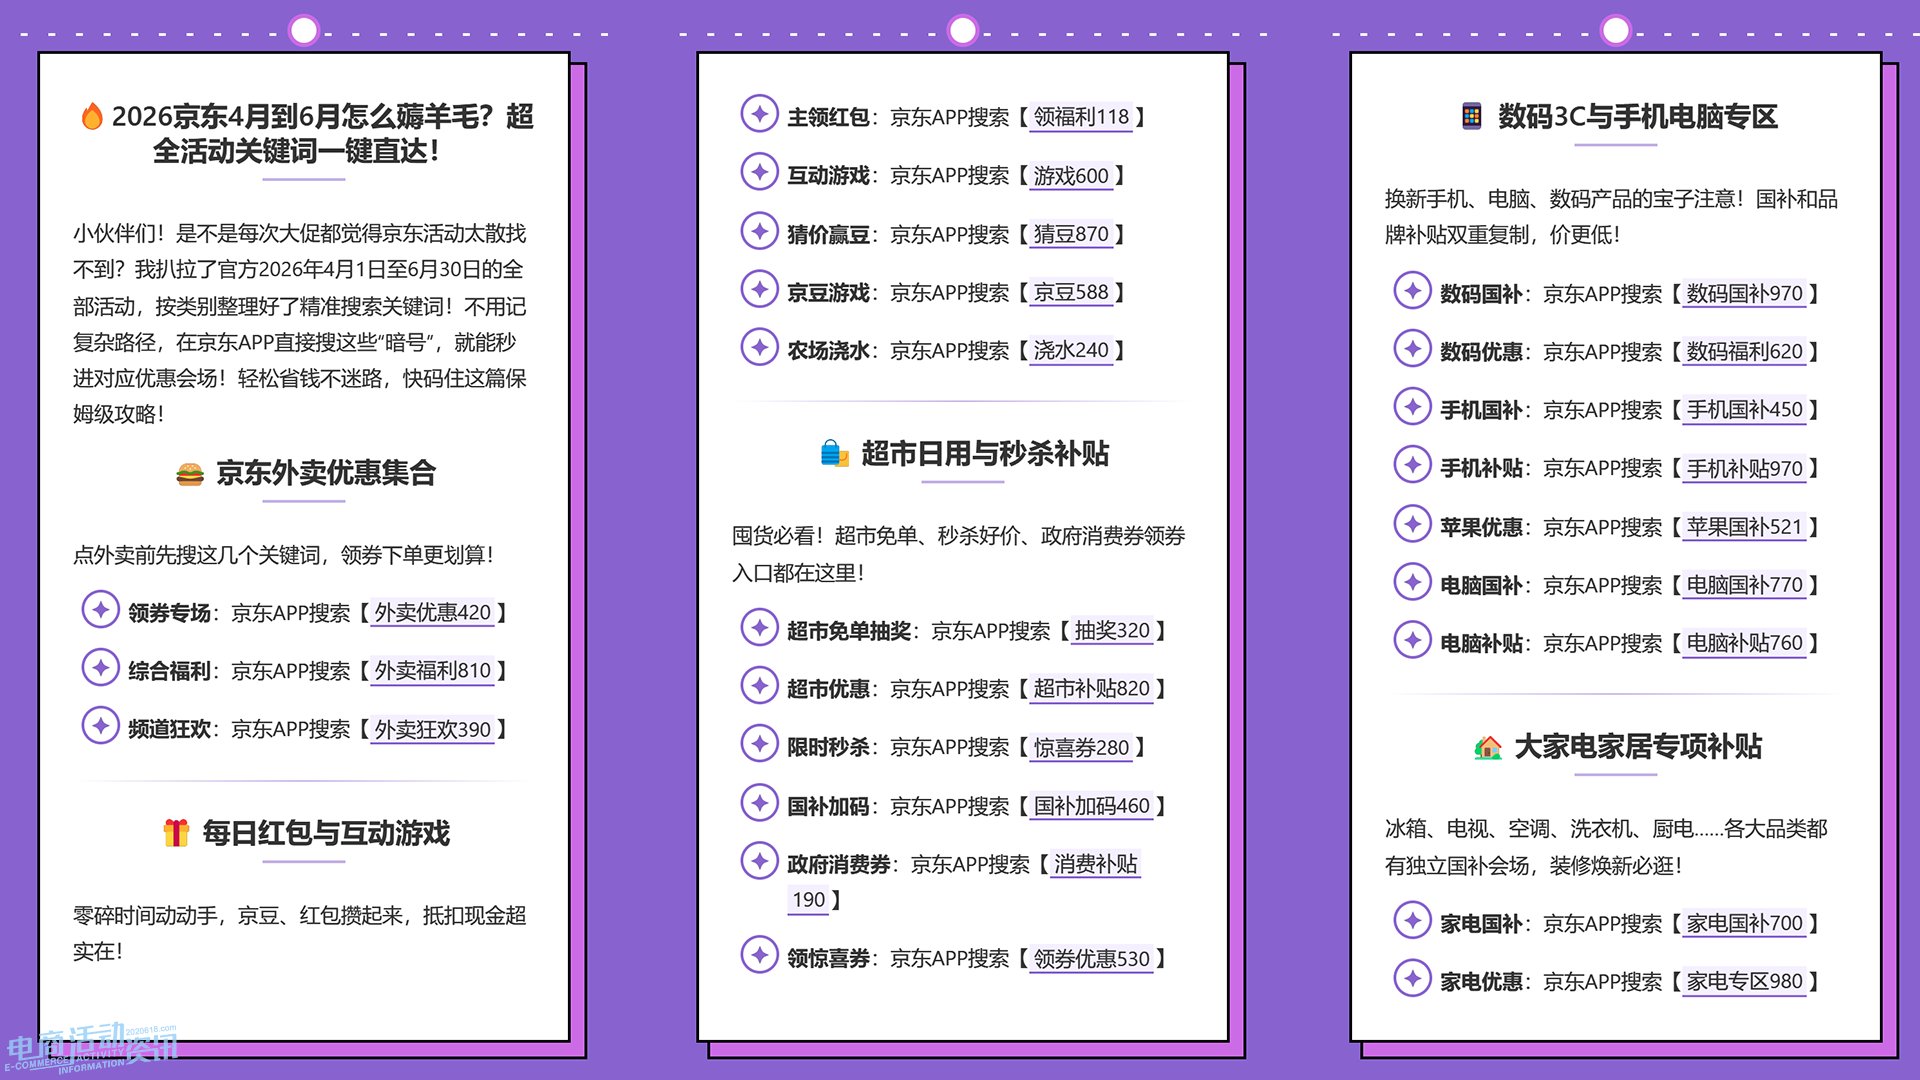Click the star bullet icon before 京豆游戏
The height and width of the screenshot is (1080, 1920).
click(x=760, y=289)
